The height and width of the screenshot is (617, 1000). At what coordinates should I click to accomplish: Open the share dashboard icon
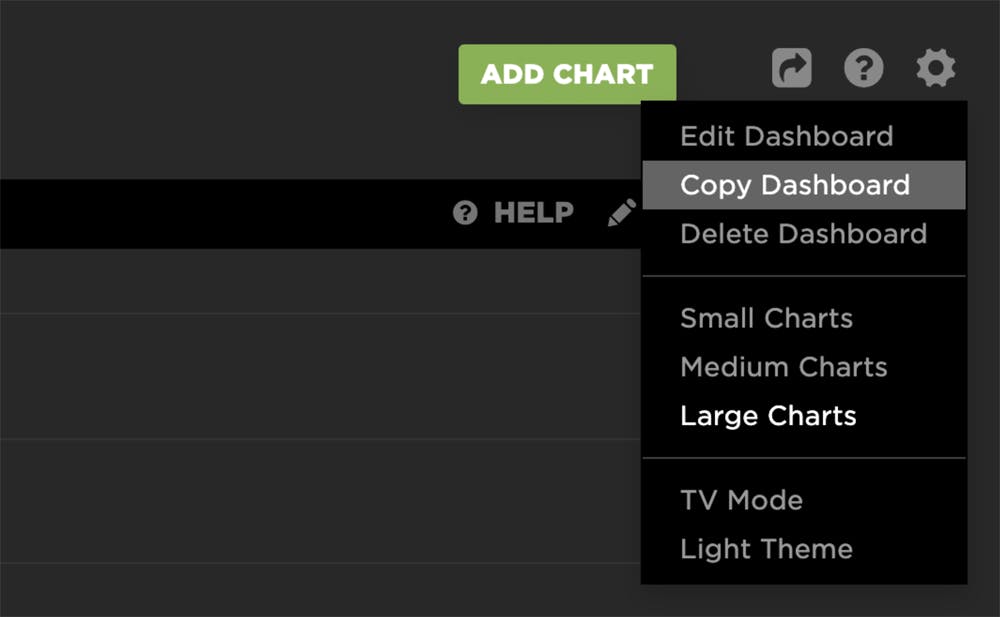coord(791,69)
